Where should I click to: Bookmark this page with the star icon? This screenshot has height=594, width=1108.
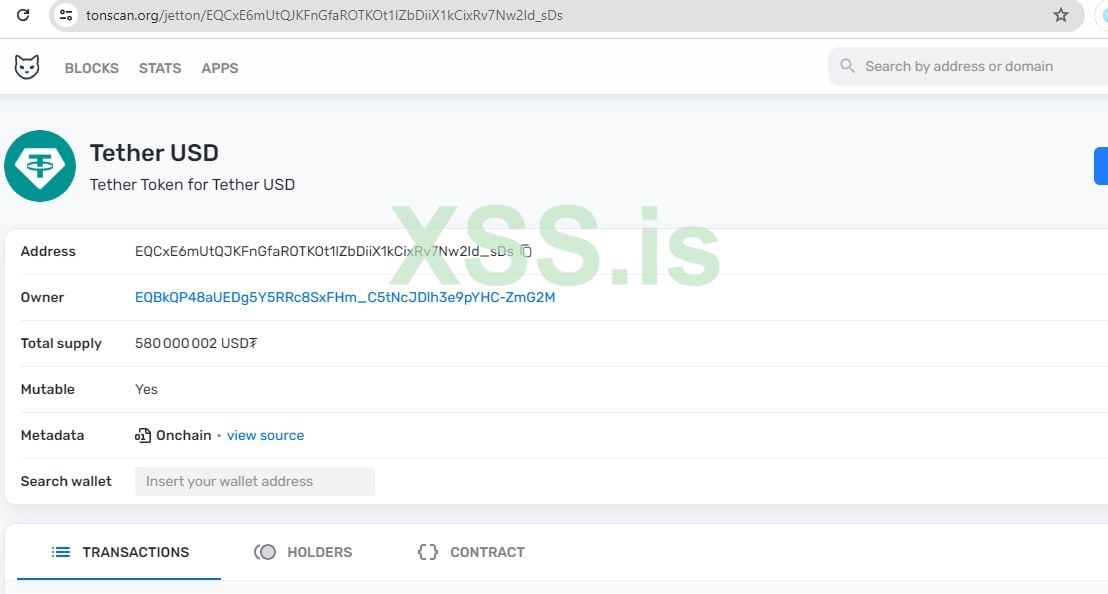(1061, 15)
